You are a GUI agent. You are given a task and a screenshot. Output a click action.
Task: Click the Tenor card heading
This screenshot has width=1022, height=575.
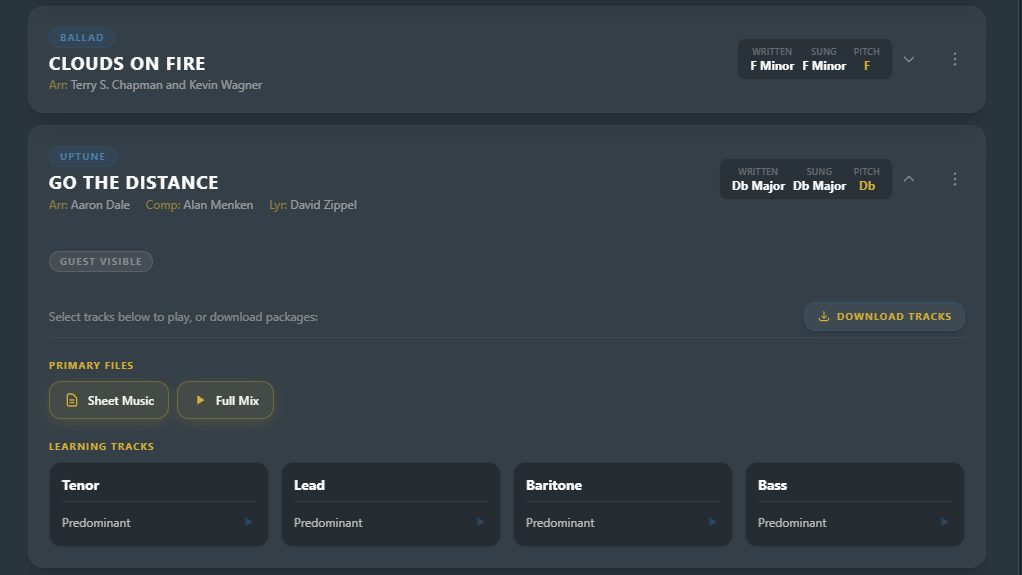coord(80,485)
